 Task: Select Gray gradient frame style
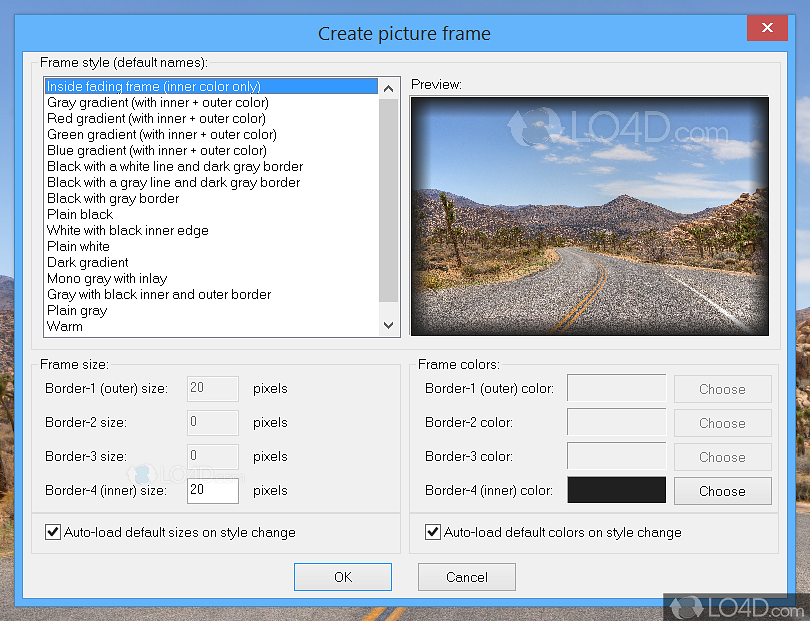(x=157, y=102)
